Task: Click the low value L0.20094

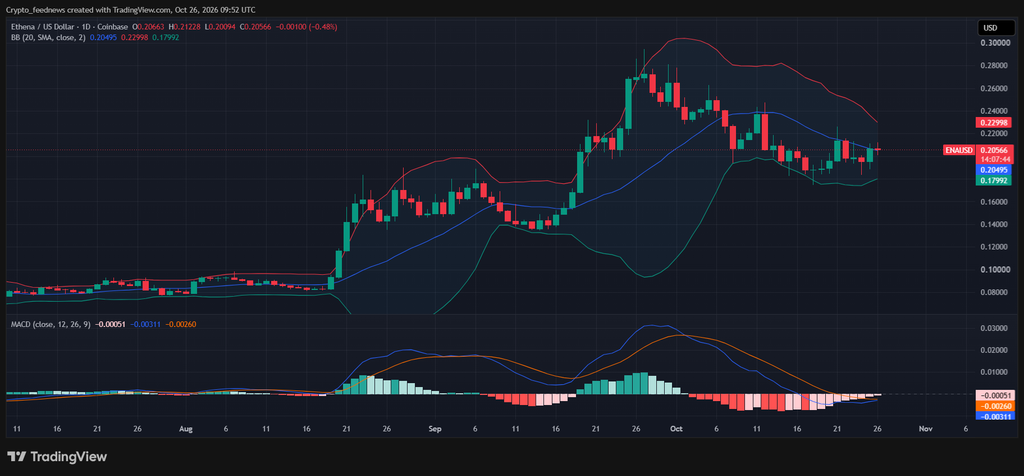Action: click(x=220, y=27)
